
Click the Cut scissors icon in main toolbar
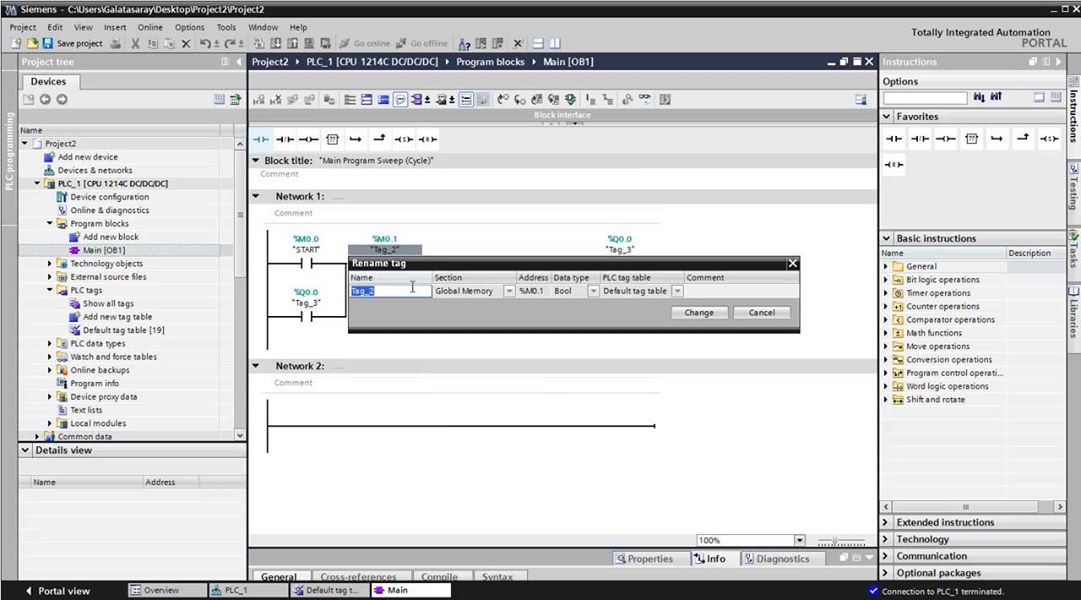pyautogui.click(x=135, y=43)
